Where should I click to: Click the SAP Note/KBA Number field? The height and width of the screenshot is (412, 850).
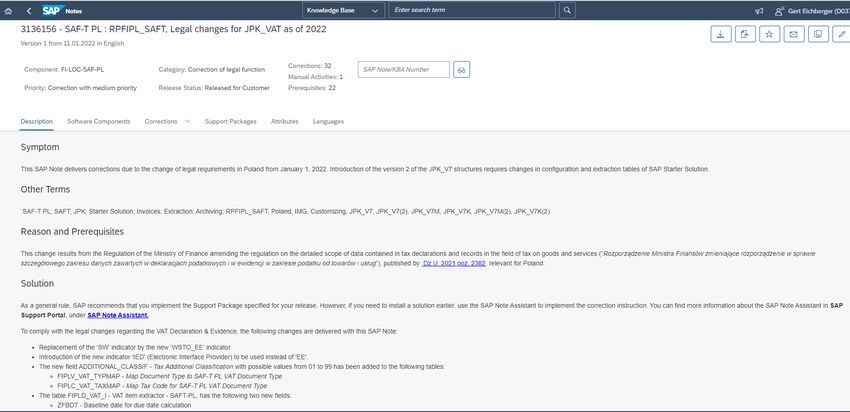coord(403,69)
